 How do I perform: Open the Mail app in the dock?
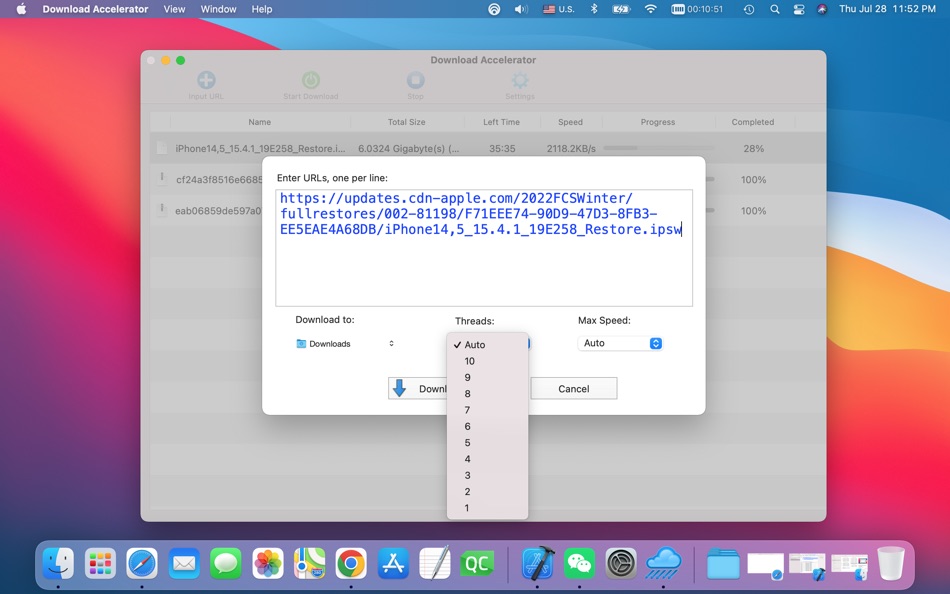(x=184, y=564)
